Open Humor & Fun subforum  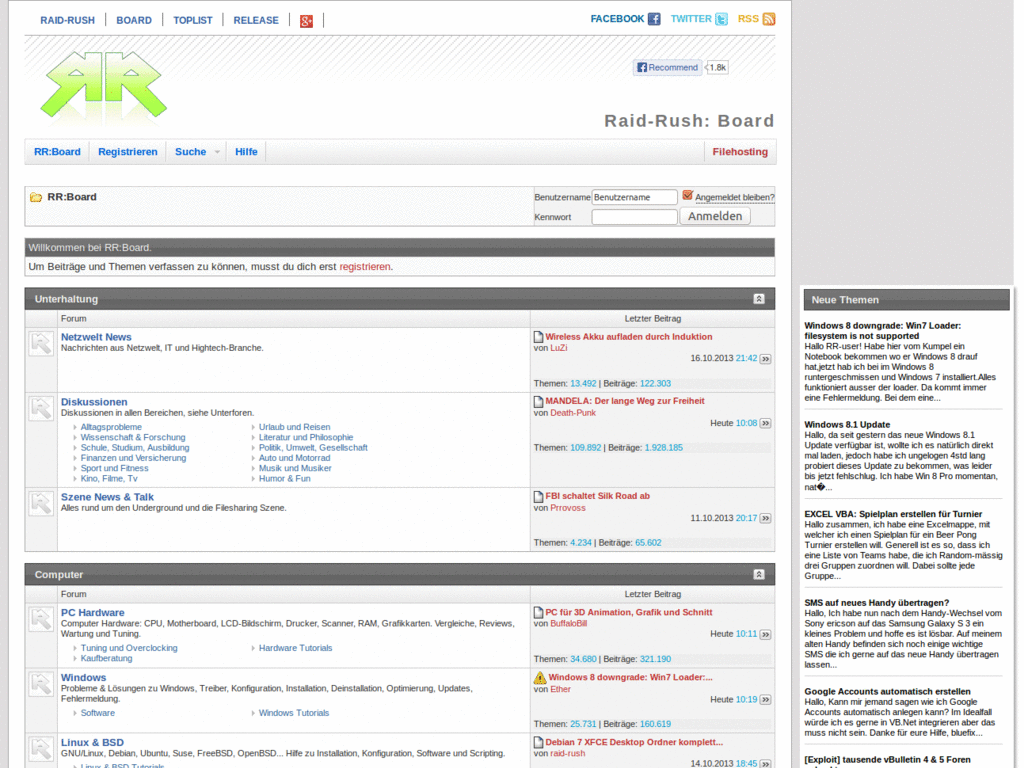point(285,479)
